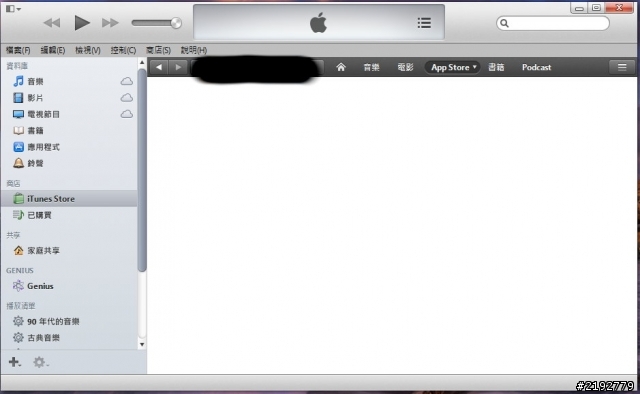Click the iCloud icon next to 影片
This screenshot has height=394, width=640.
click(127, 98)
